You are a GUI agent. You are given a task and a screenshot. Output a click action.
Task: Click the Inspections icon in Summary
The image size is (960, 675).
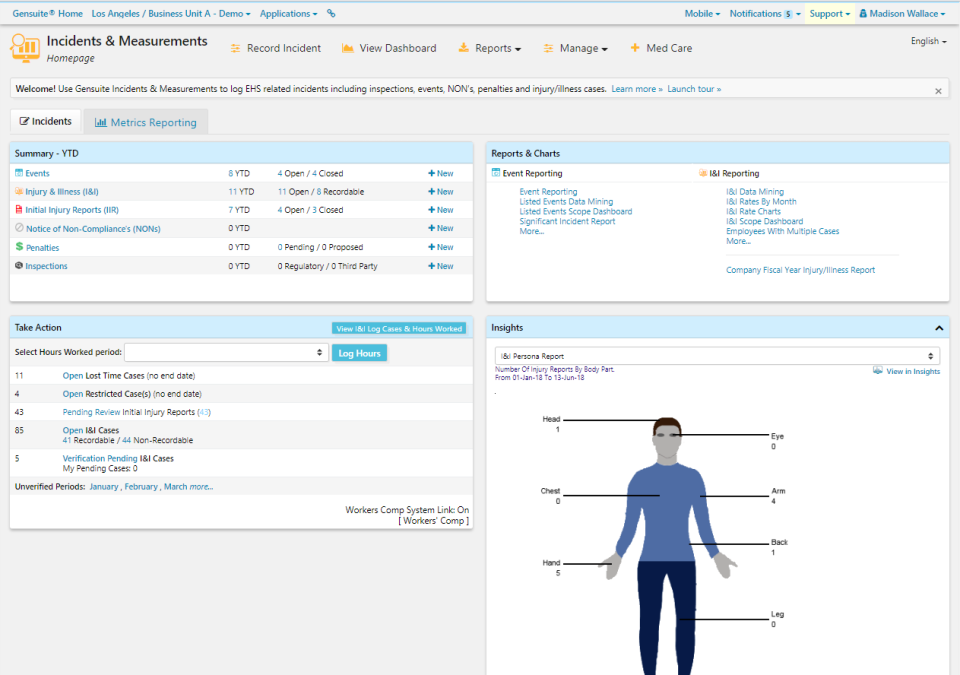click(19, 266)
